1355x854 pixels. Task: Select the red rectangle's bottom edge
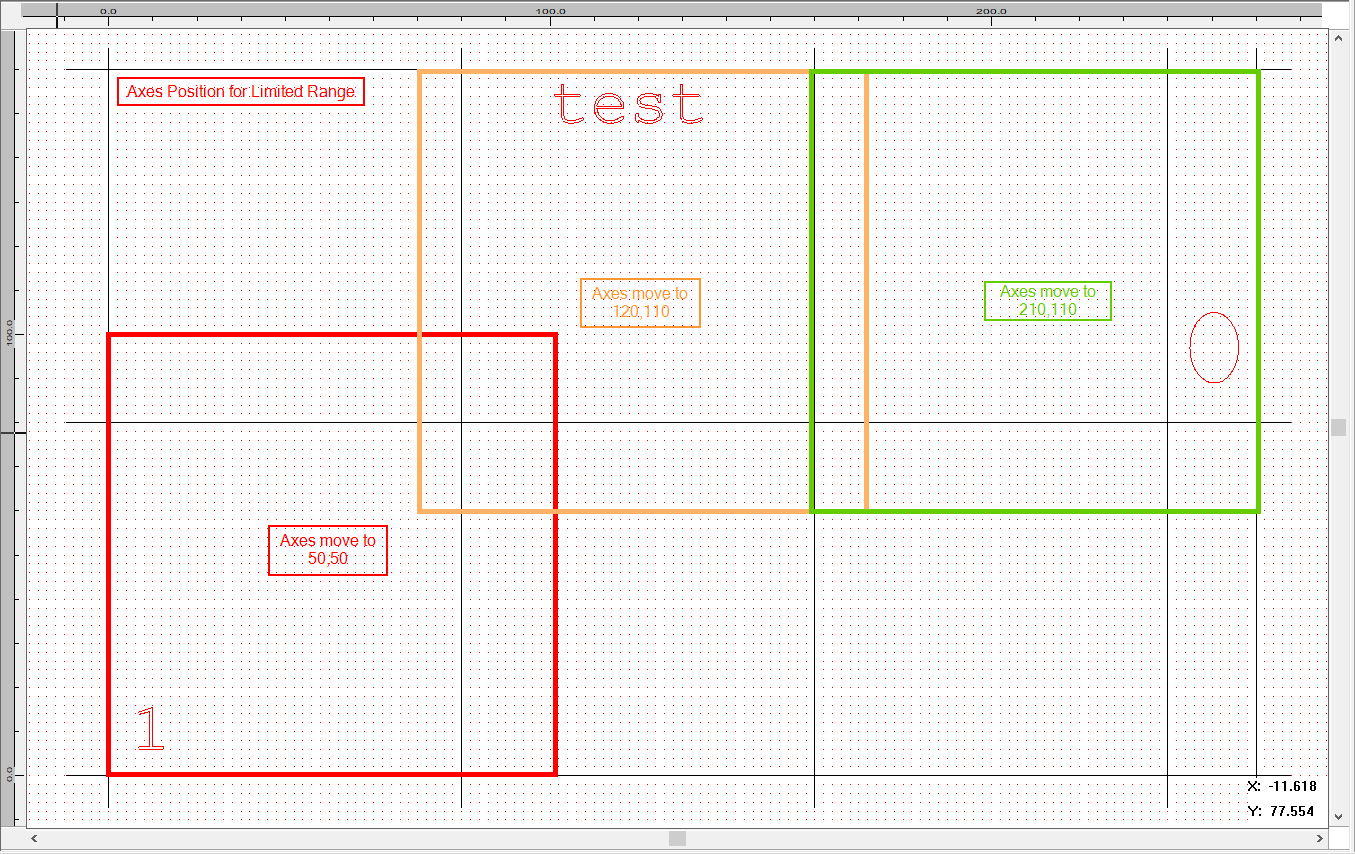[x=330, y=773]
